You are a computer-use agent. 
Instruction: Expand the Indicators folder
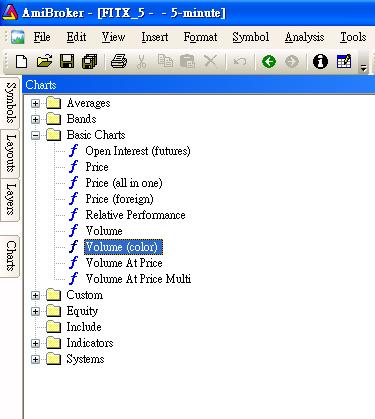point(35,343)
